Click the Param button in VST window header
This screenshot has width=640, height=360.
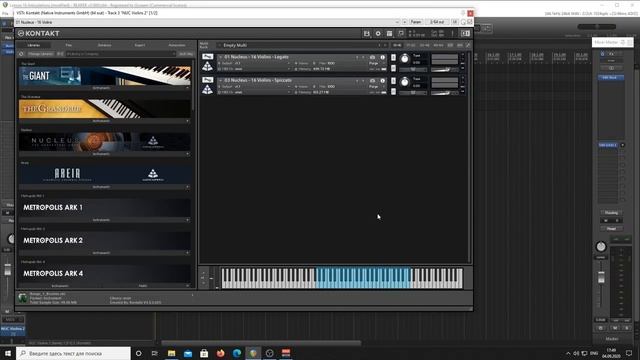[416, 22]
